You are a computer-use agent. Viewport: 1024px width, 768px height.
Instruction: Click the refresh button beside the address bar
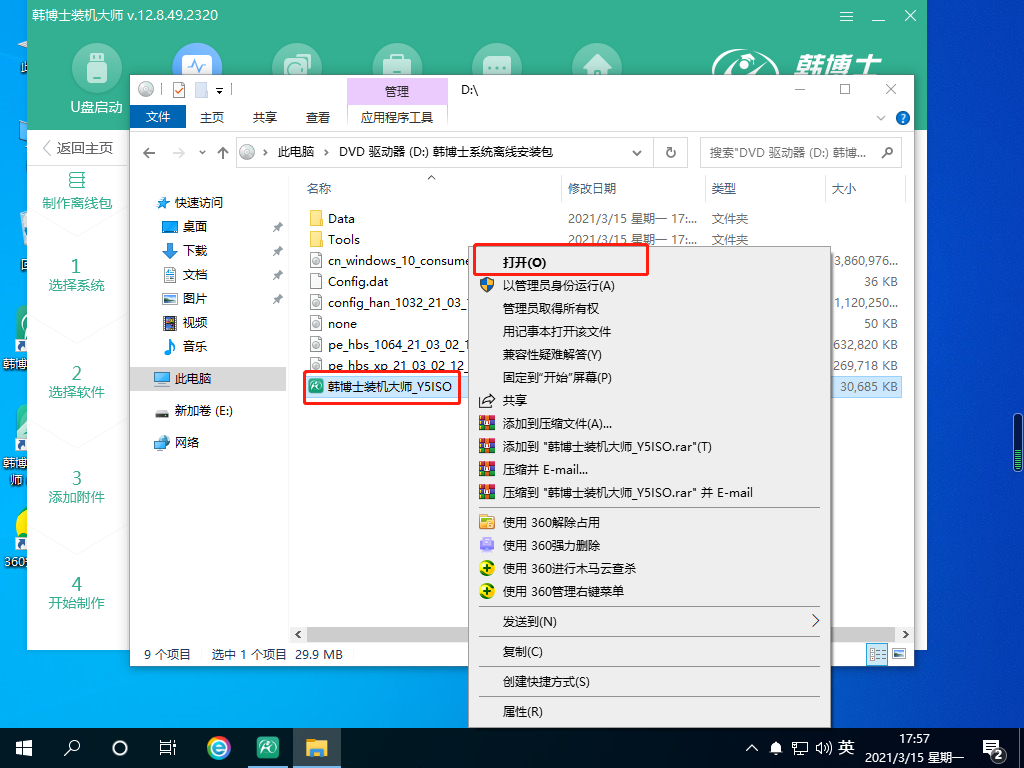[x=669, y=153]
